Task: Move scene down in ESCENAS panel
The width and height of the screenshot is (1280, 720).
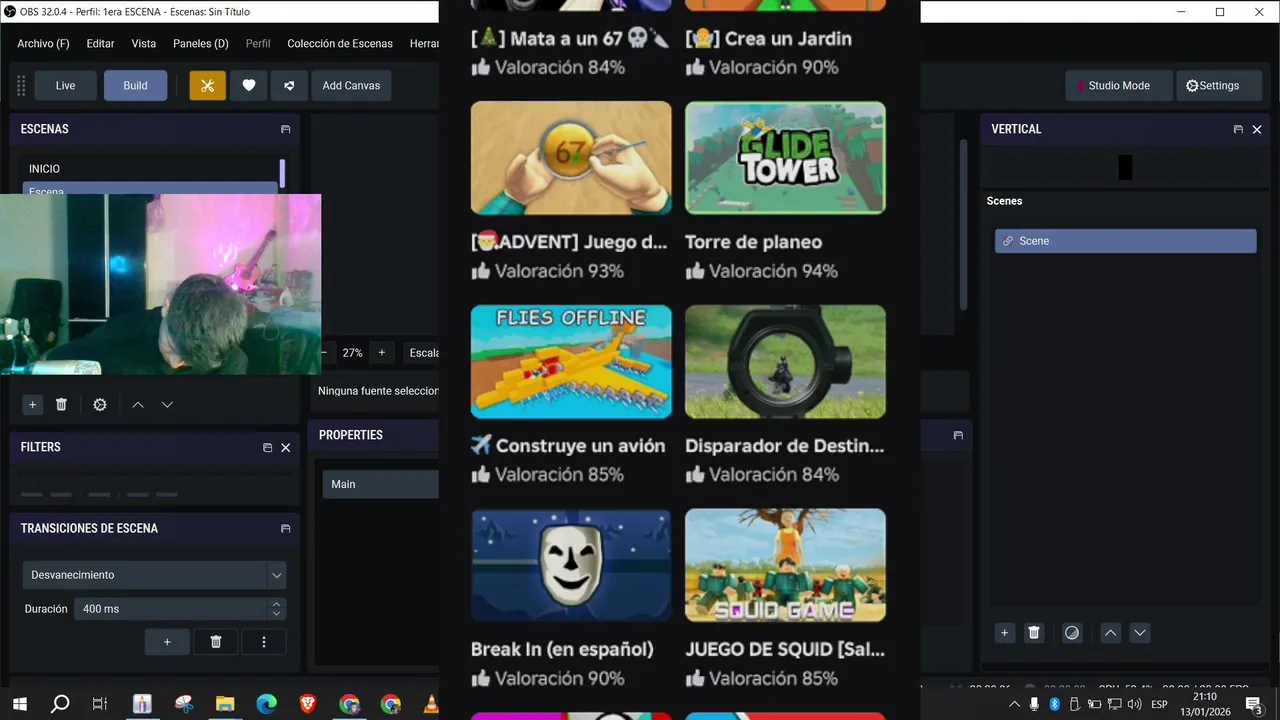Action: click(167, 405)
